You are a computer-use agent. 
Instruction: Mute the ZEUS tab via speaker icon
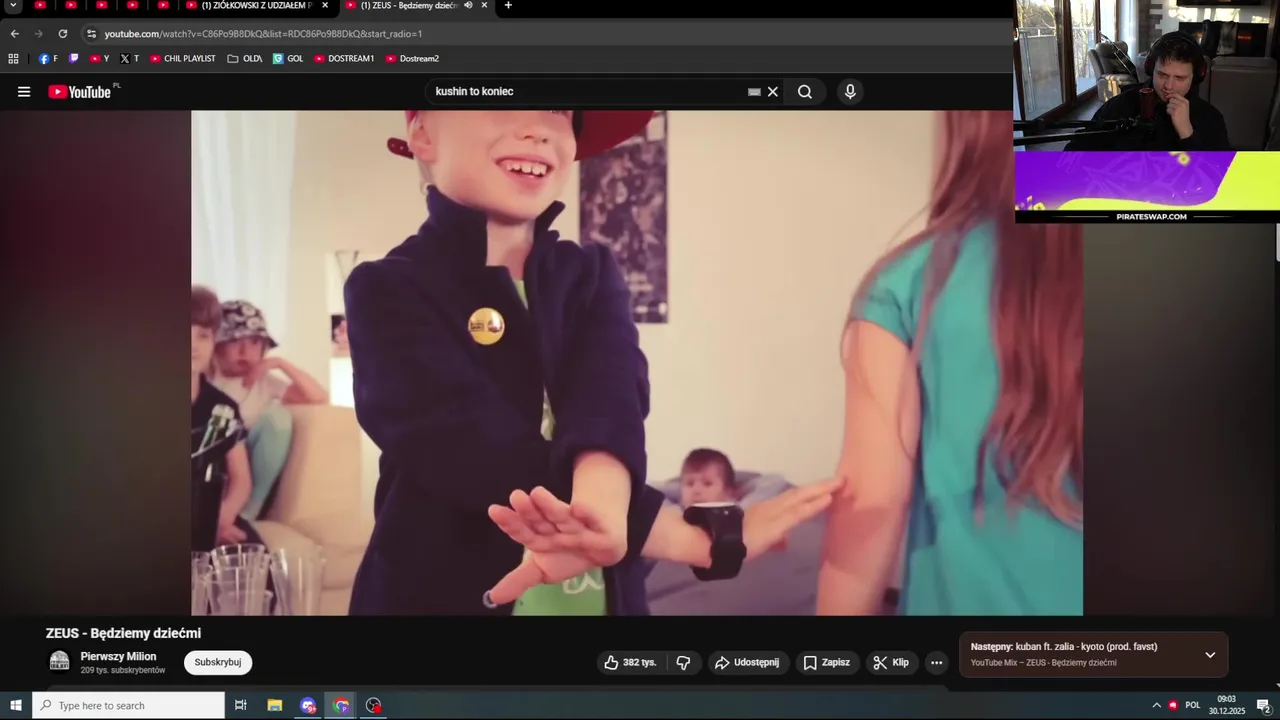click(468, 5)
